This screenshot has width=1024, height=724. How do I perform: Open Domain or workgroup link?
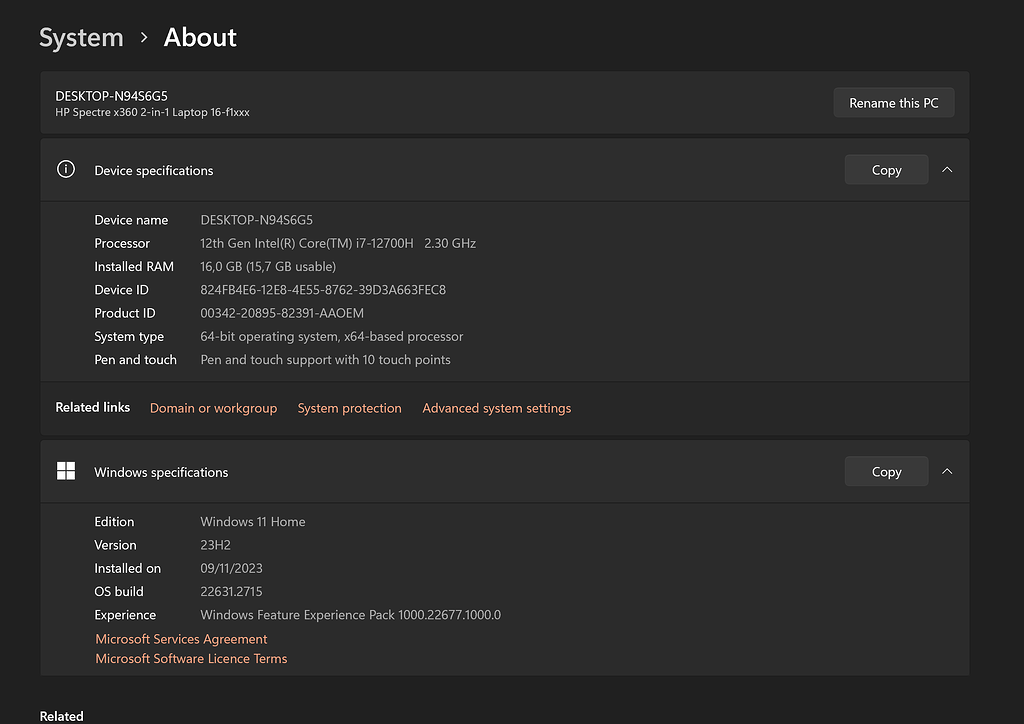coord(214,408)
